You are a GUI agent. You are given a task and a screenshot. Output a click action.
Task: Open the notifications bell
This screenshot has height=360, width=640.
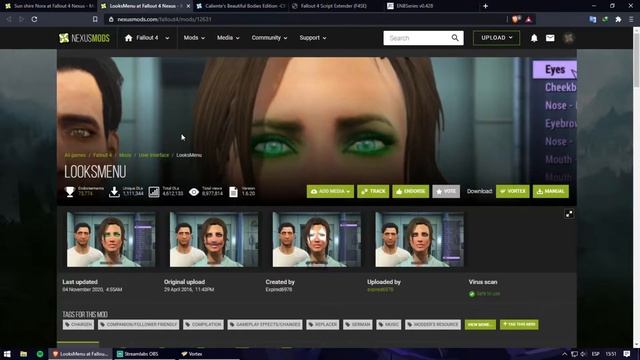(x=534, y=38)
